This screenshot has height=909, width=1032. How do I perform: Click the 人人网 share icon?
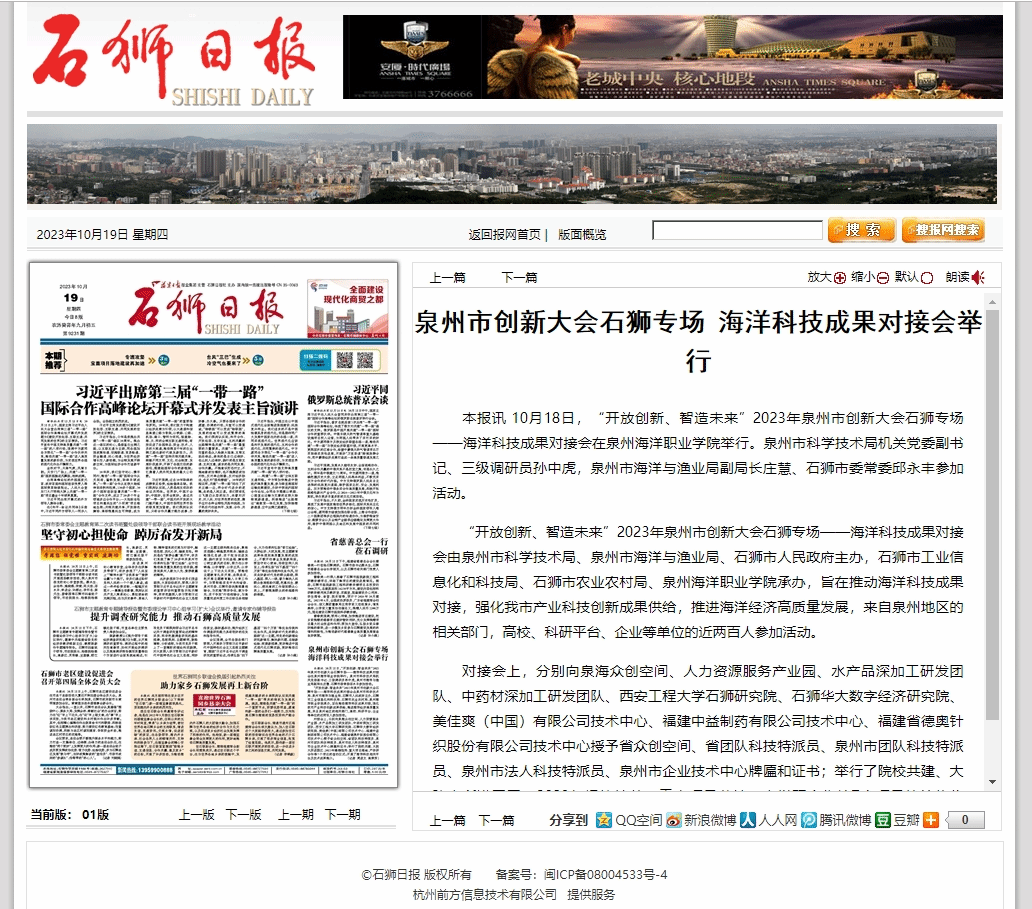[747, 820]
